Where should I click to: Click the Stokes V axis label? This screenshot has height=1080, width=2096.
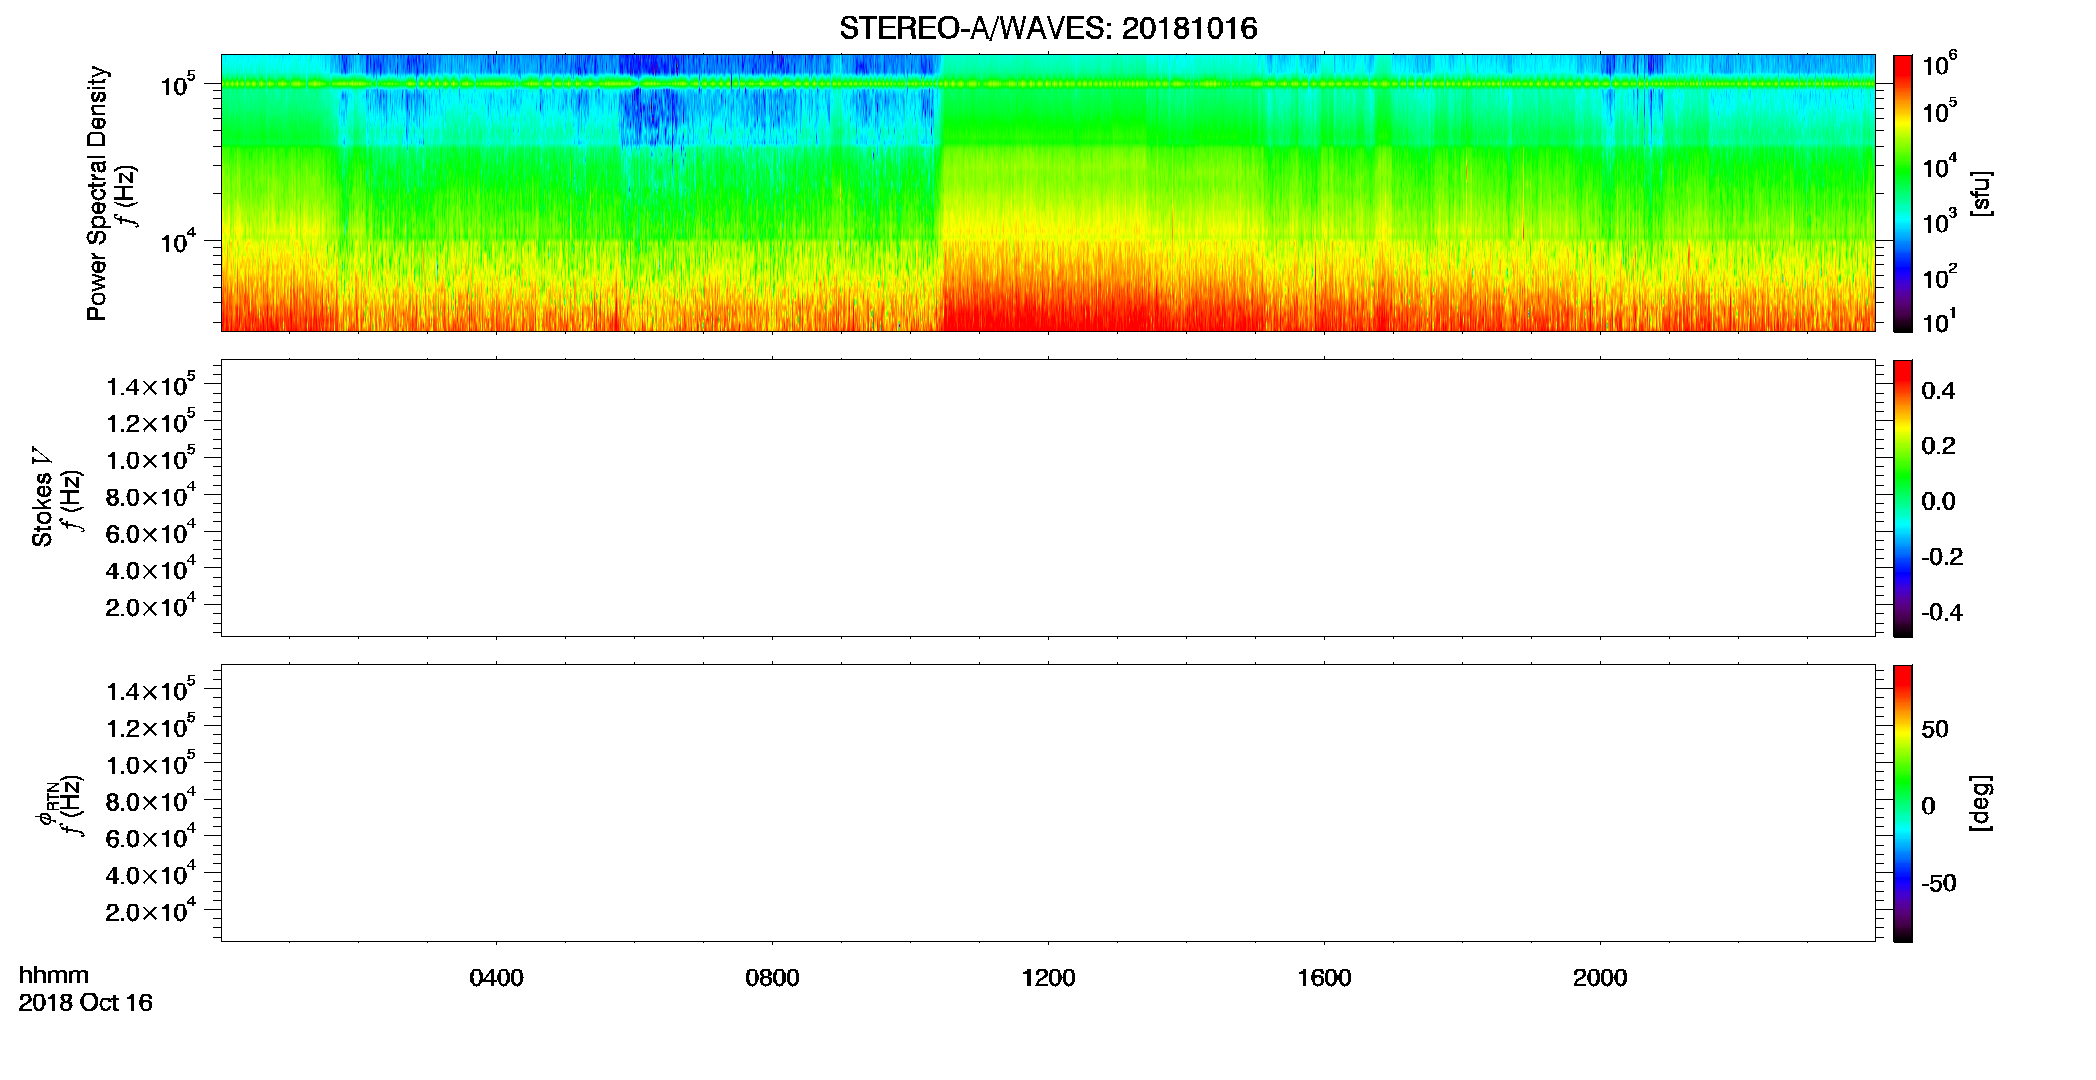[x=42, y=497]
